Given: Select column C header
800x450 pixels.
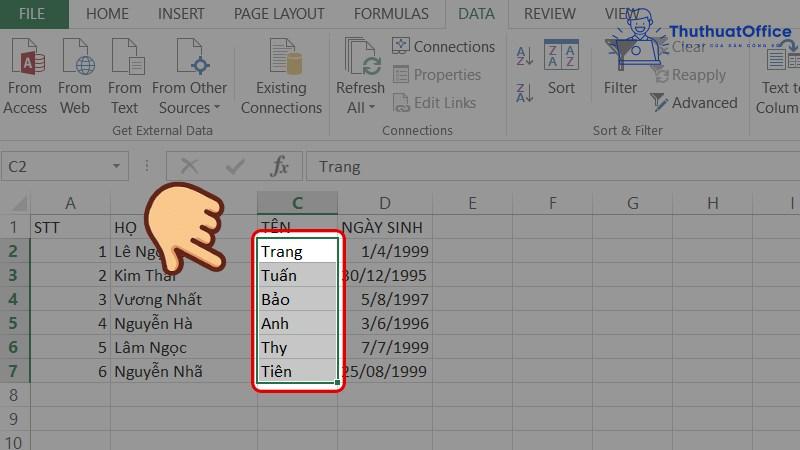Looking at the screenshot, I should pos(297,203).
